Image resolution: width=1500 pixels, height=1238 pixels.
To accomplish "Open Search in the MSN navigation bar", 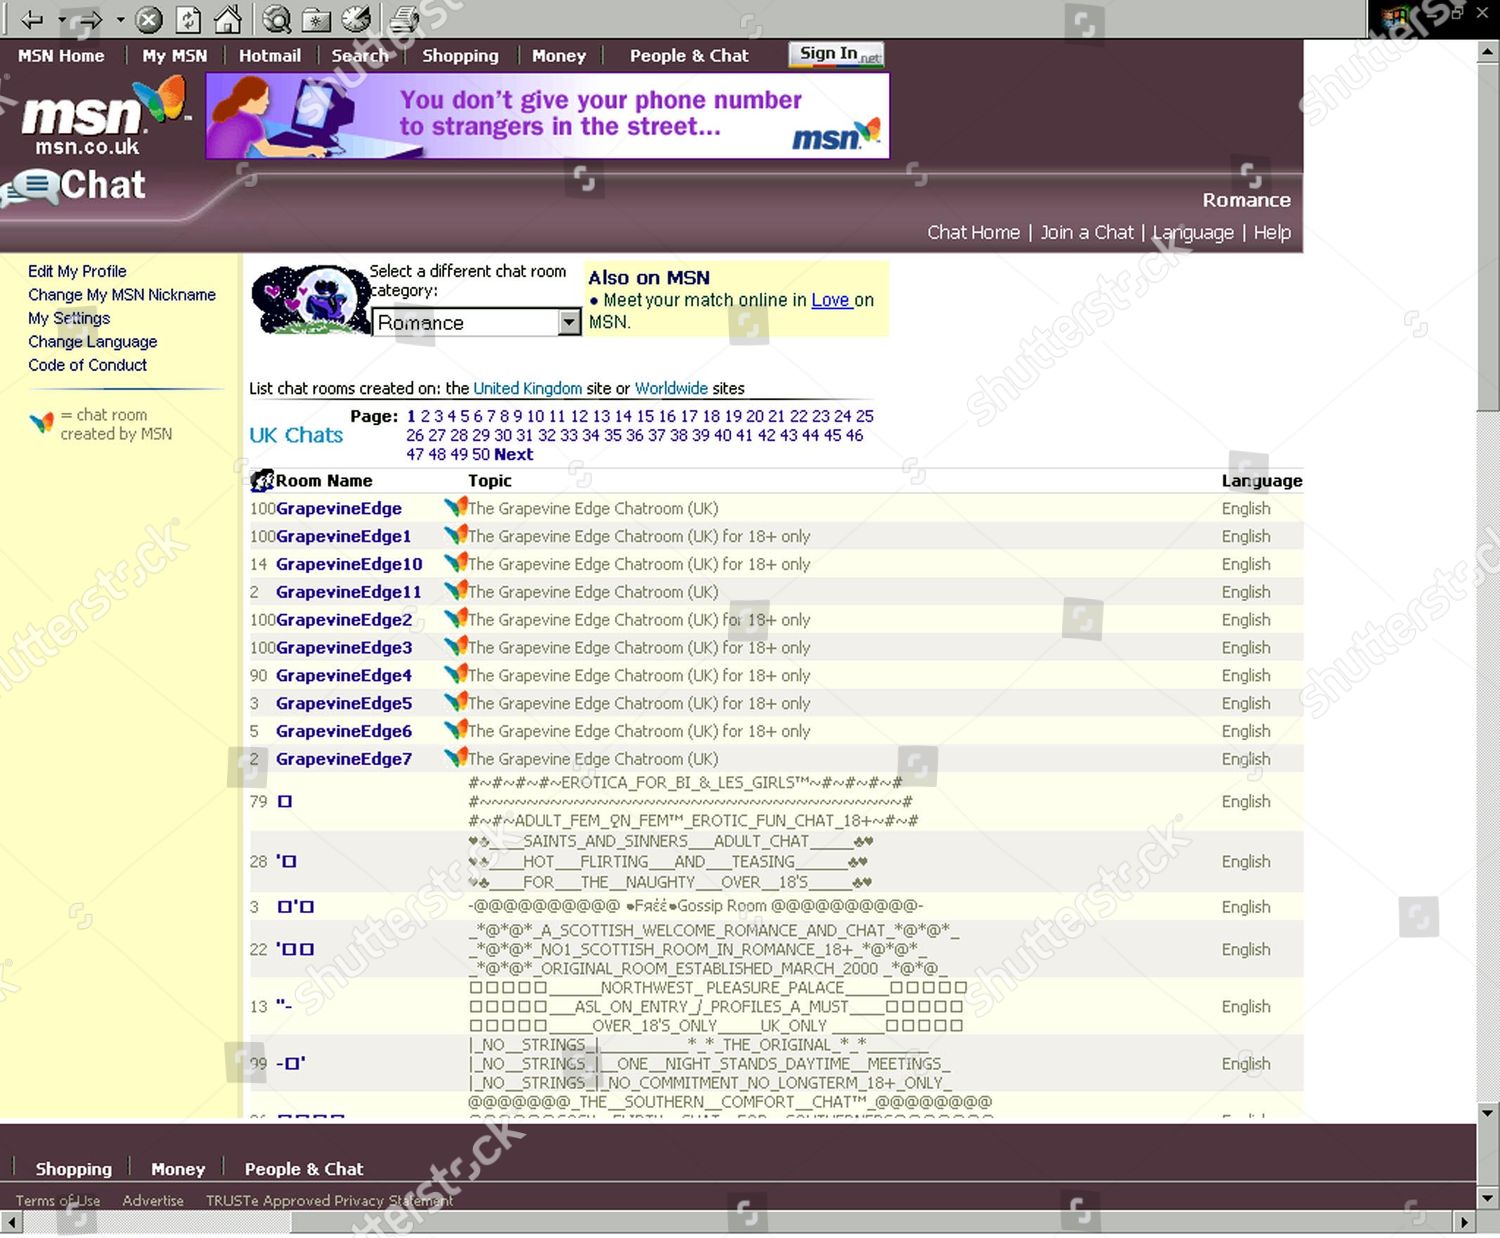I will coord(360,56).
